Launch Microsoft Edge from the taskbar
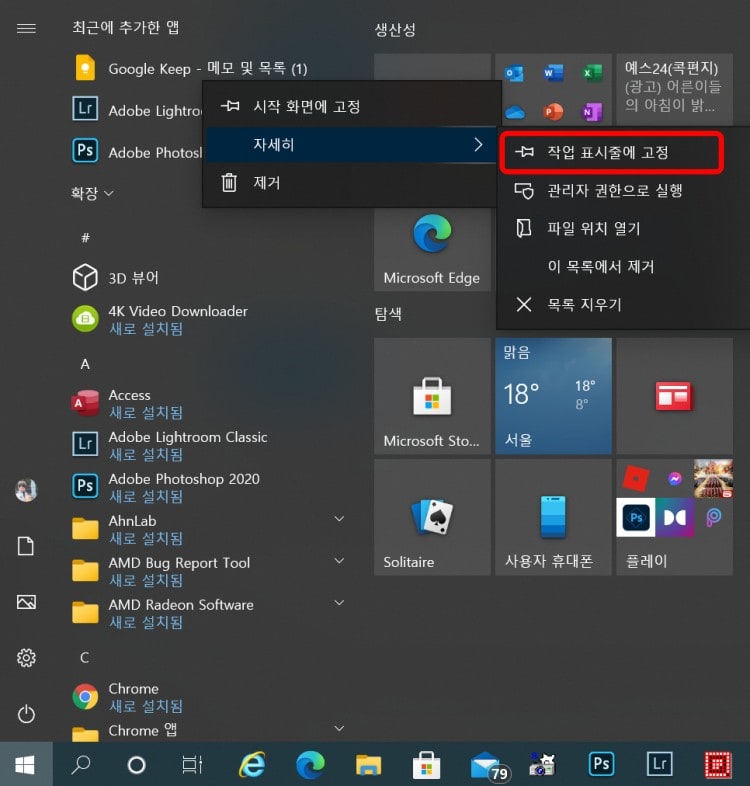750x786 pixels. click(x=310, y=765)
